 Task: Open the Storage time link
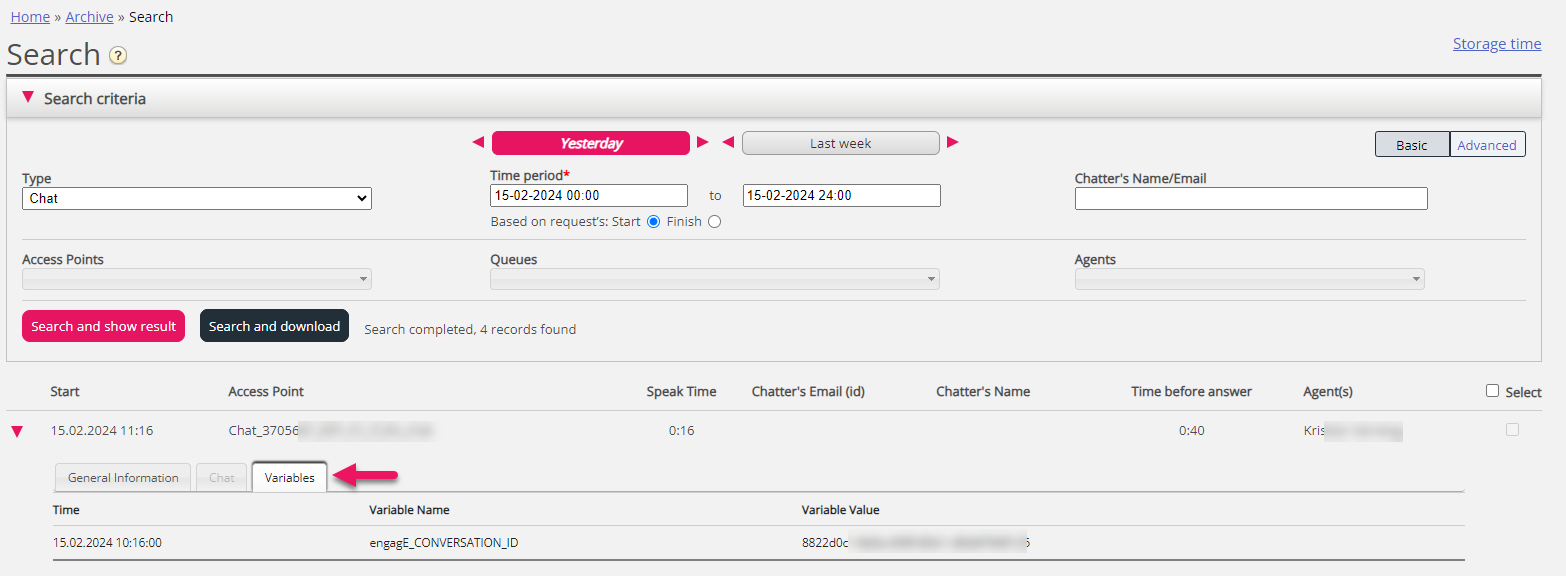point(1496,44)
